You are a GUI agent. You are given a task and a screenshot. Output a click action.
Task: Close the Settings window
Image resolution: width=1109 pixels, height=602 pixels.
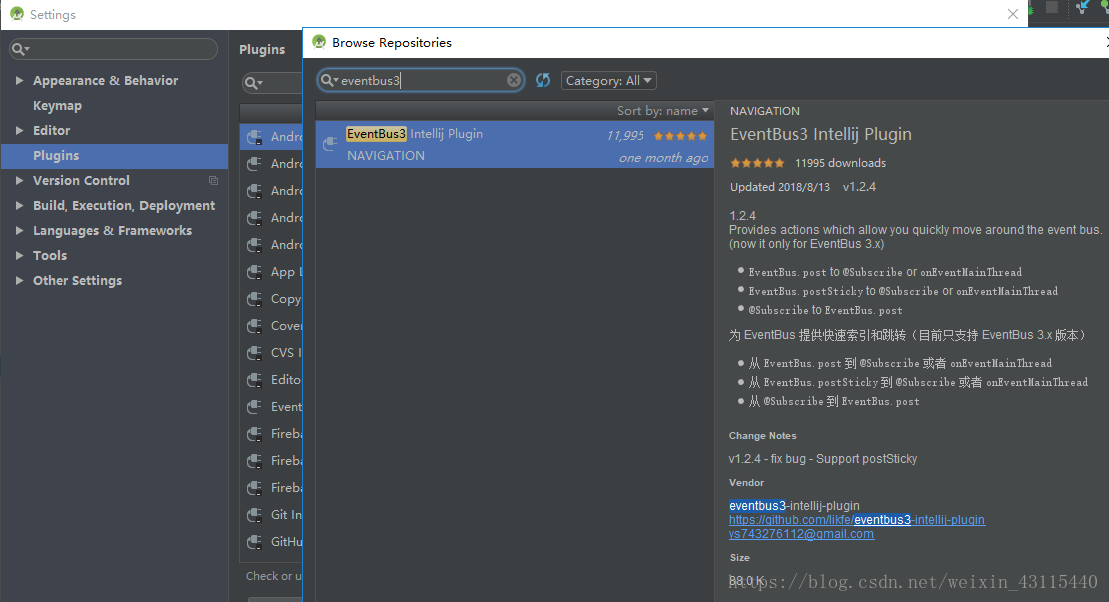pyautogui.click(x=1013, y=14)
